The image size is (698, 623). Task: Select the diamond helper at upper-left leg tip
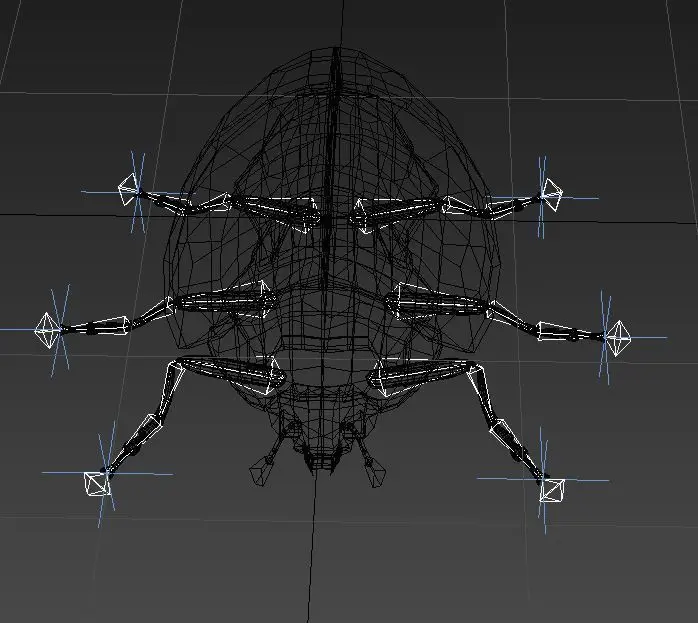(x=128, y=190)
